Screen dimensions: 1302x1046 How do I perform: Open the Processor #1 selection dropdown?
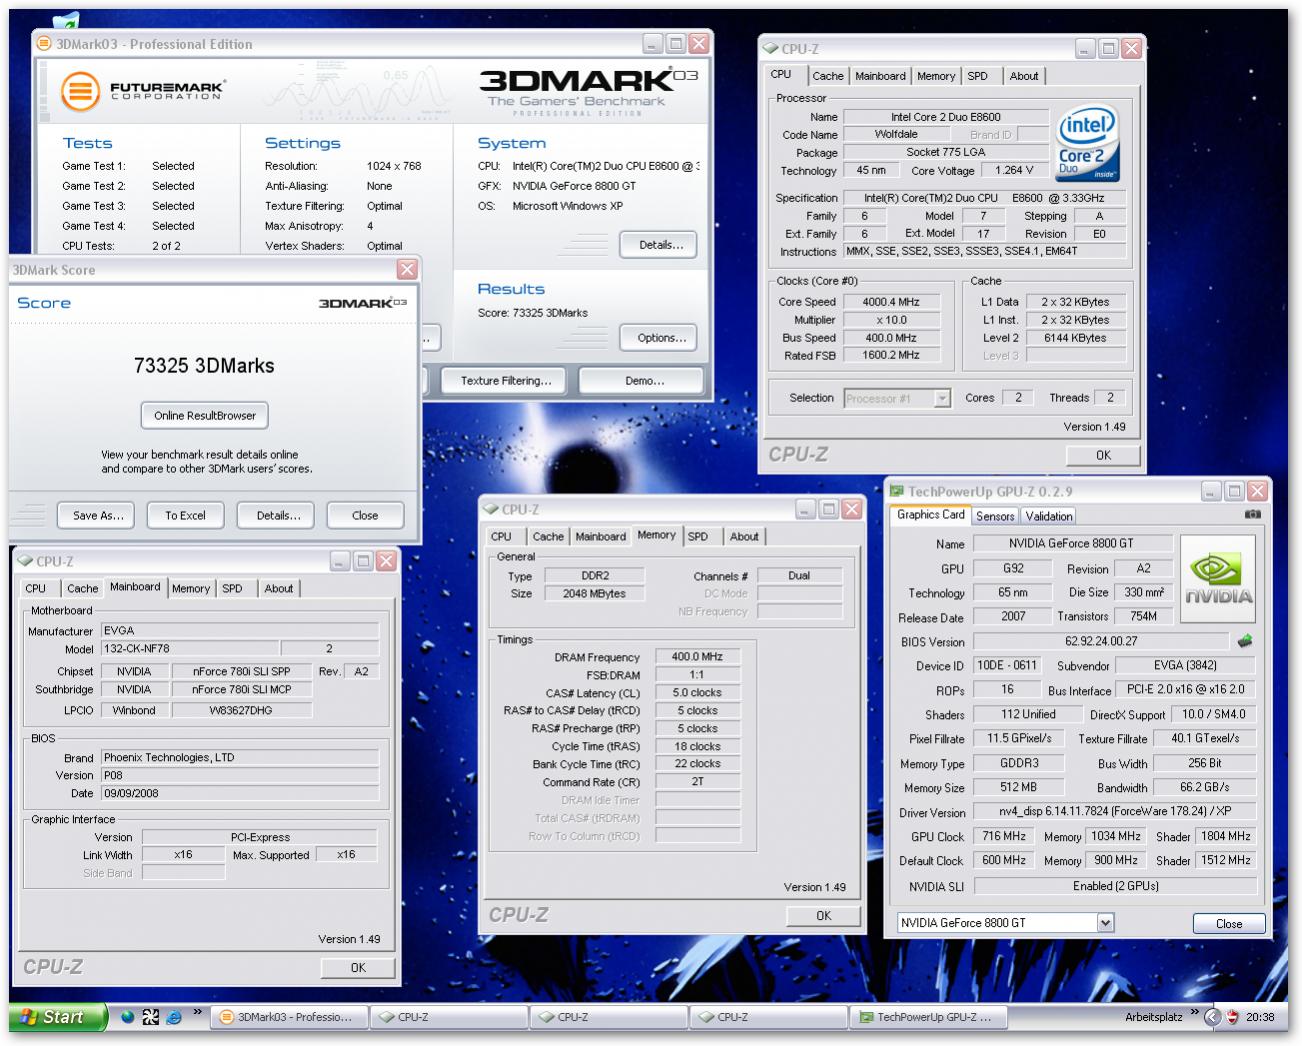coord(941,398)
